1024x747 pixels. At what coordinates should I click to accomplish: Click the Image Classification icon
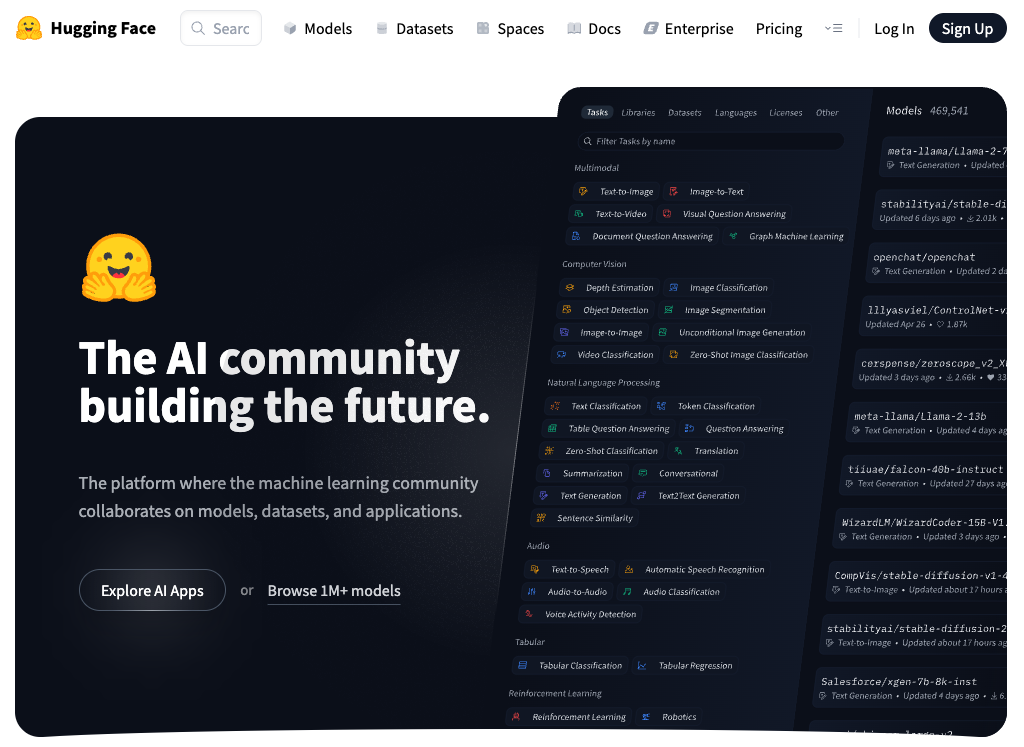pos(674,287)
